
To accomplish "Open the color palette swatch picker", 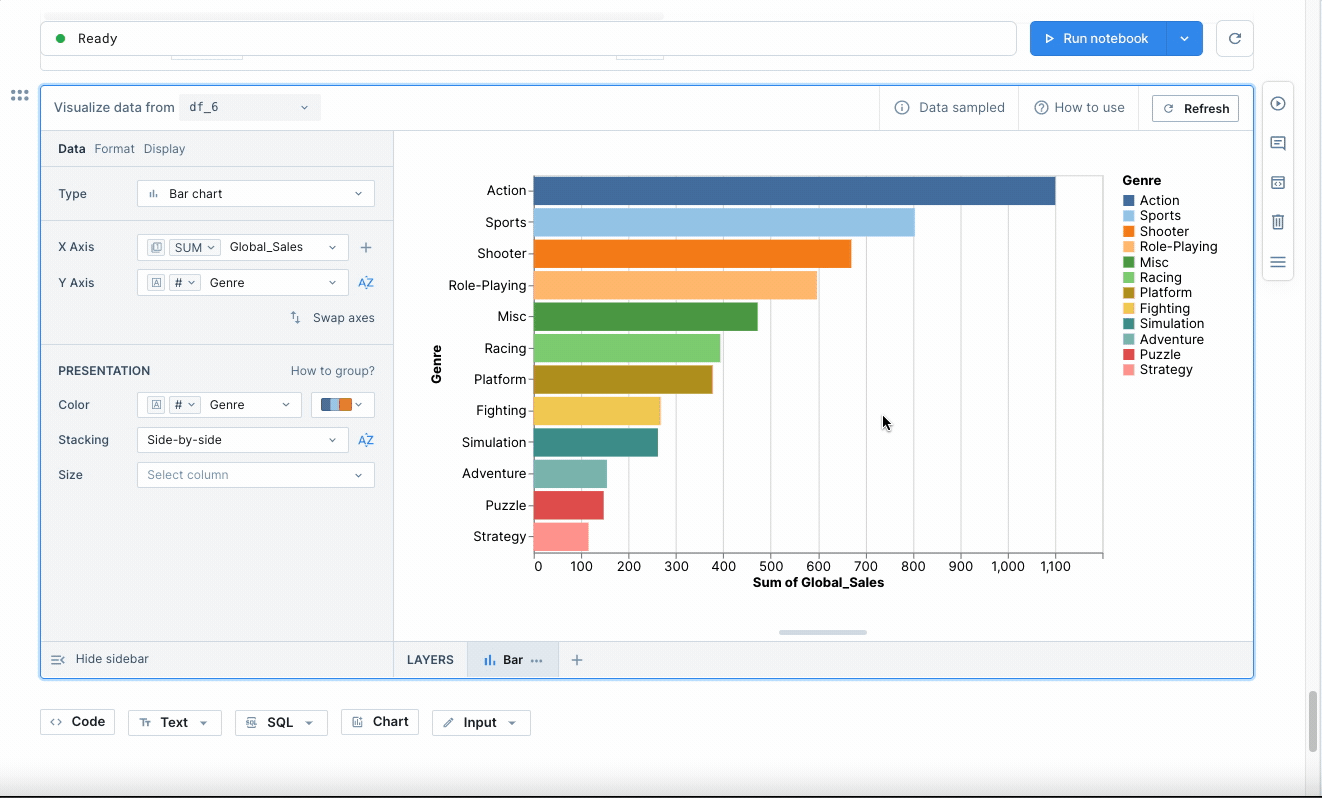I will coord(342,405).
